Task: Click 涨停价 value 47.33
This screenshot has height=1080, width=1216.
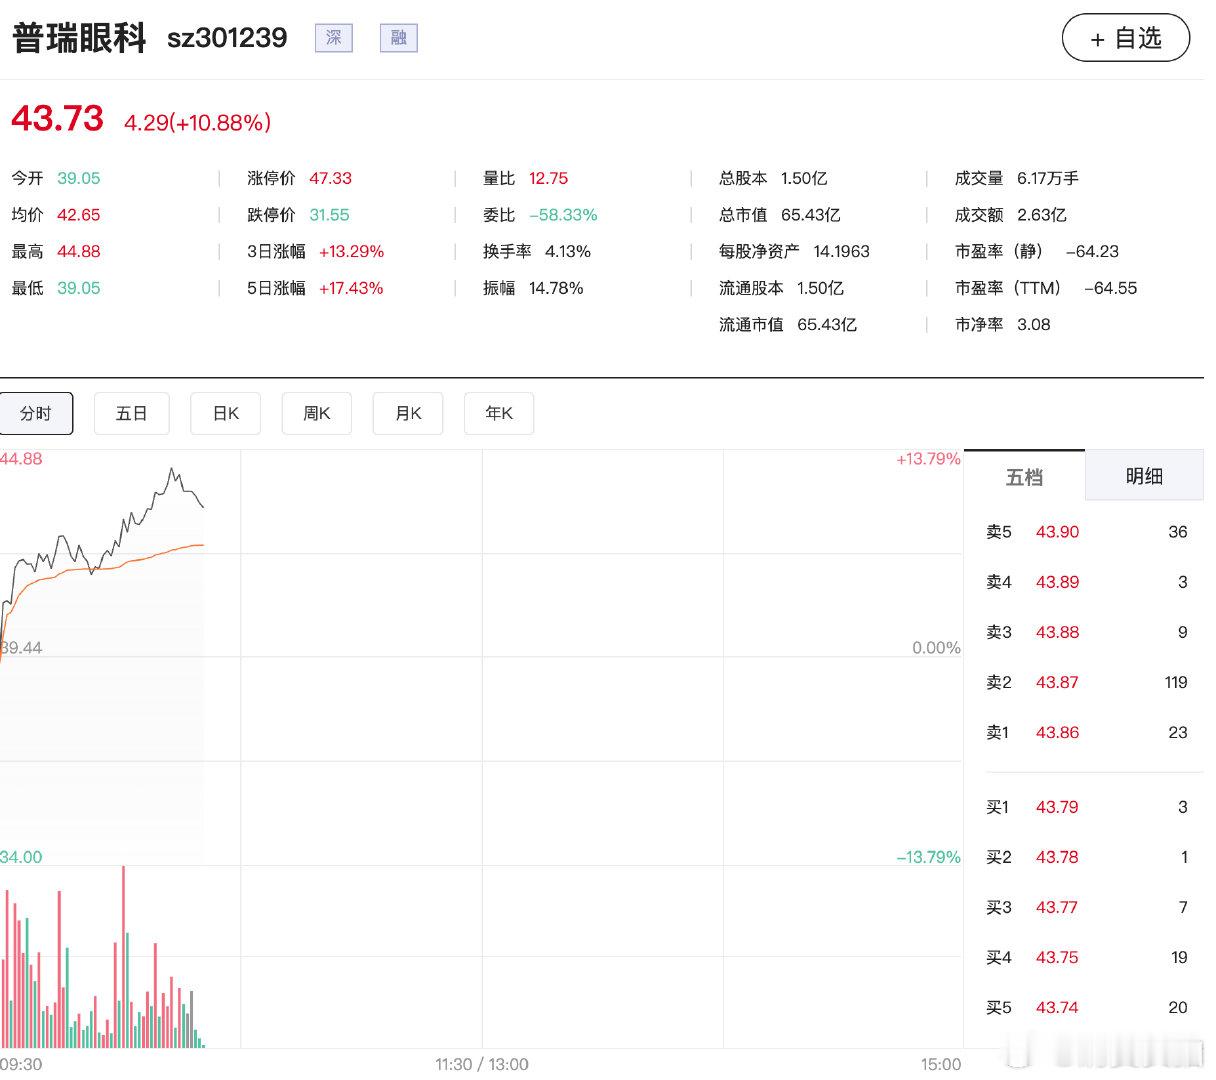Action: 330,178
